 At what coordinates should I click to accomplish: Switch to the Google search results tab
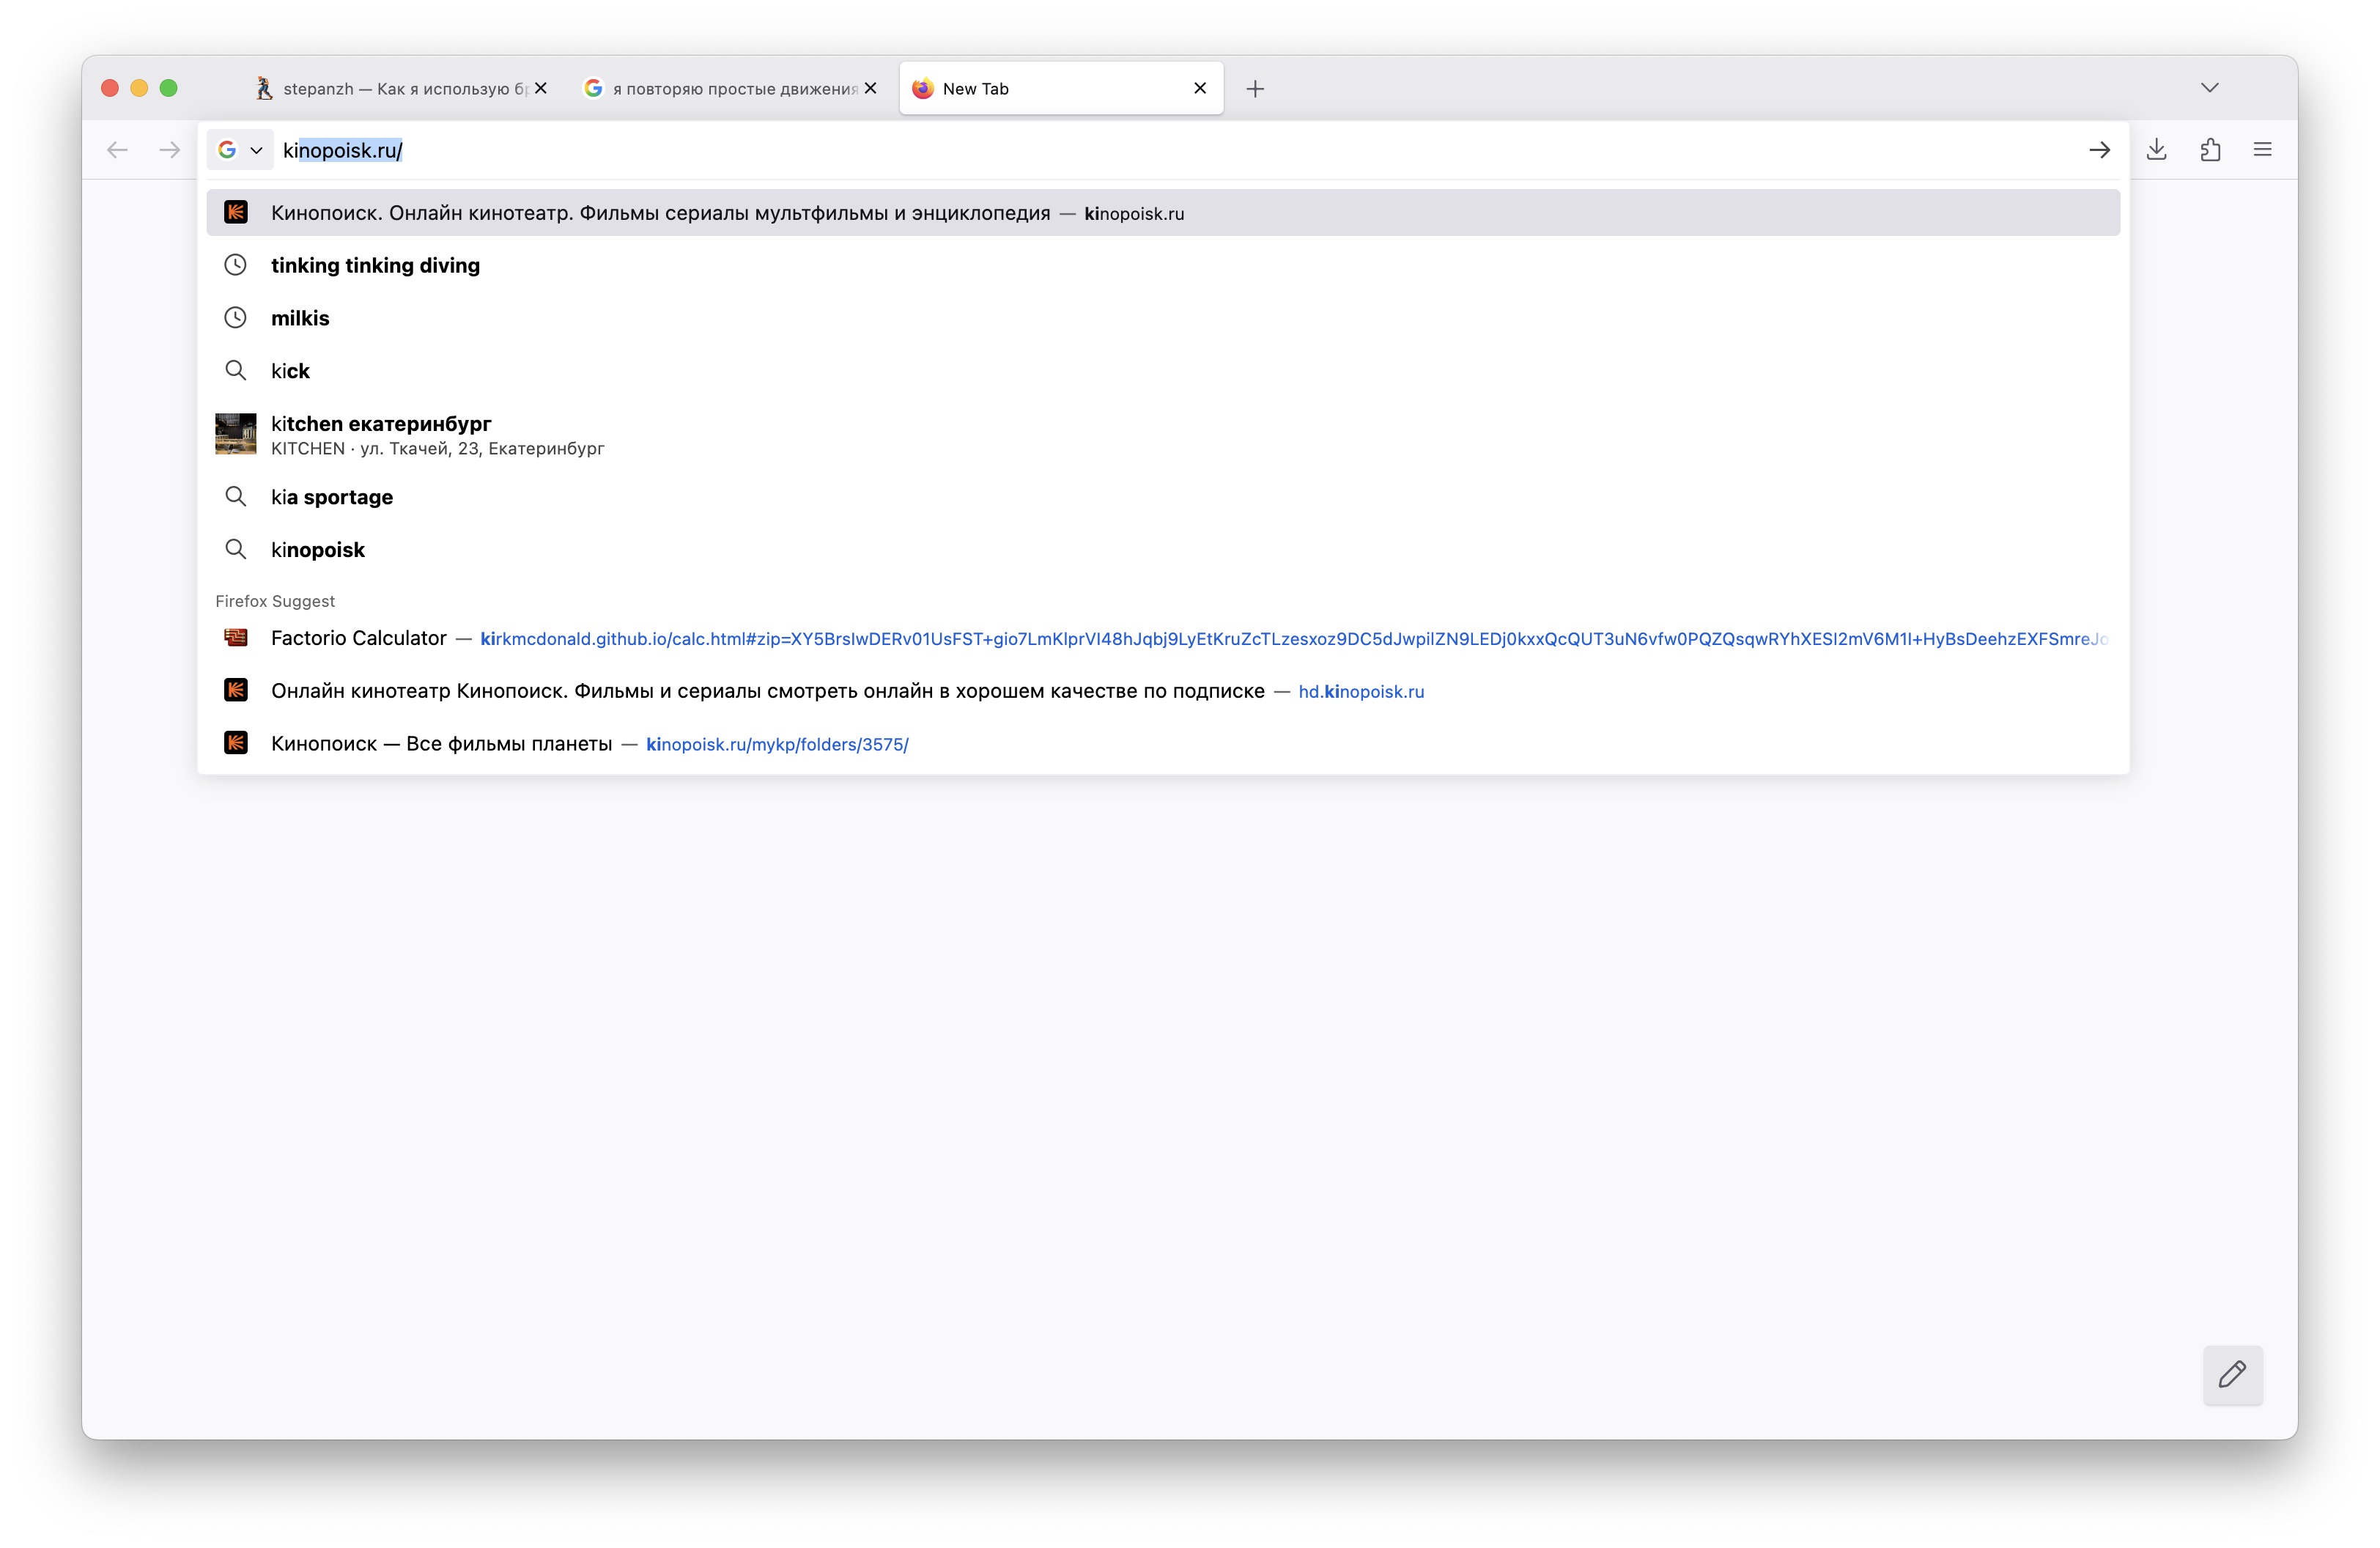[731, 89]
